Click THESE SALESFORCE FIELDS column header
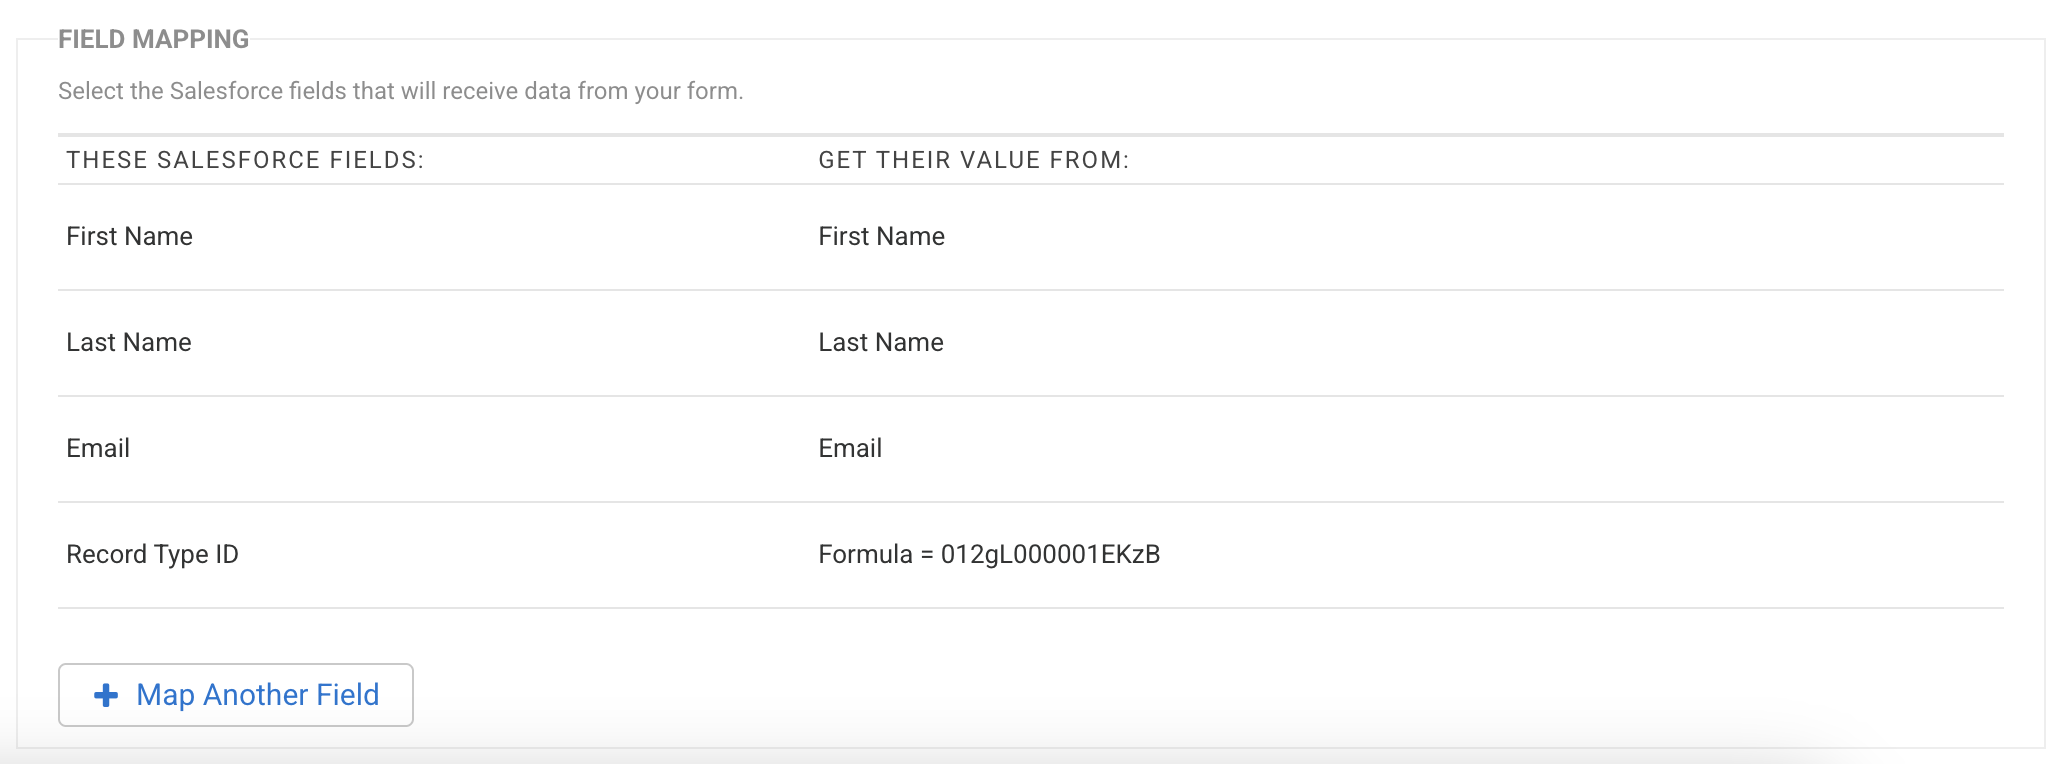Image resolution: width=2056 pixels, height=764 pixels. pyautogui.click(x=245, y=160)
